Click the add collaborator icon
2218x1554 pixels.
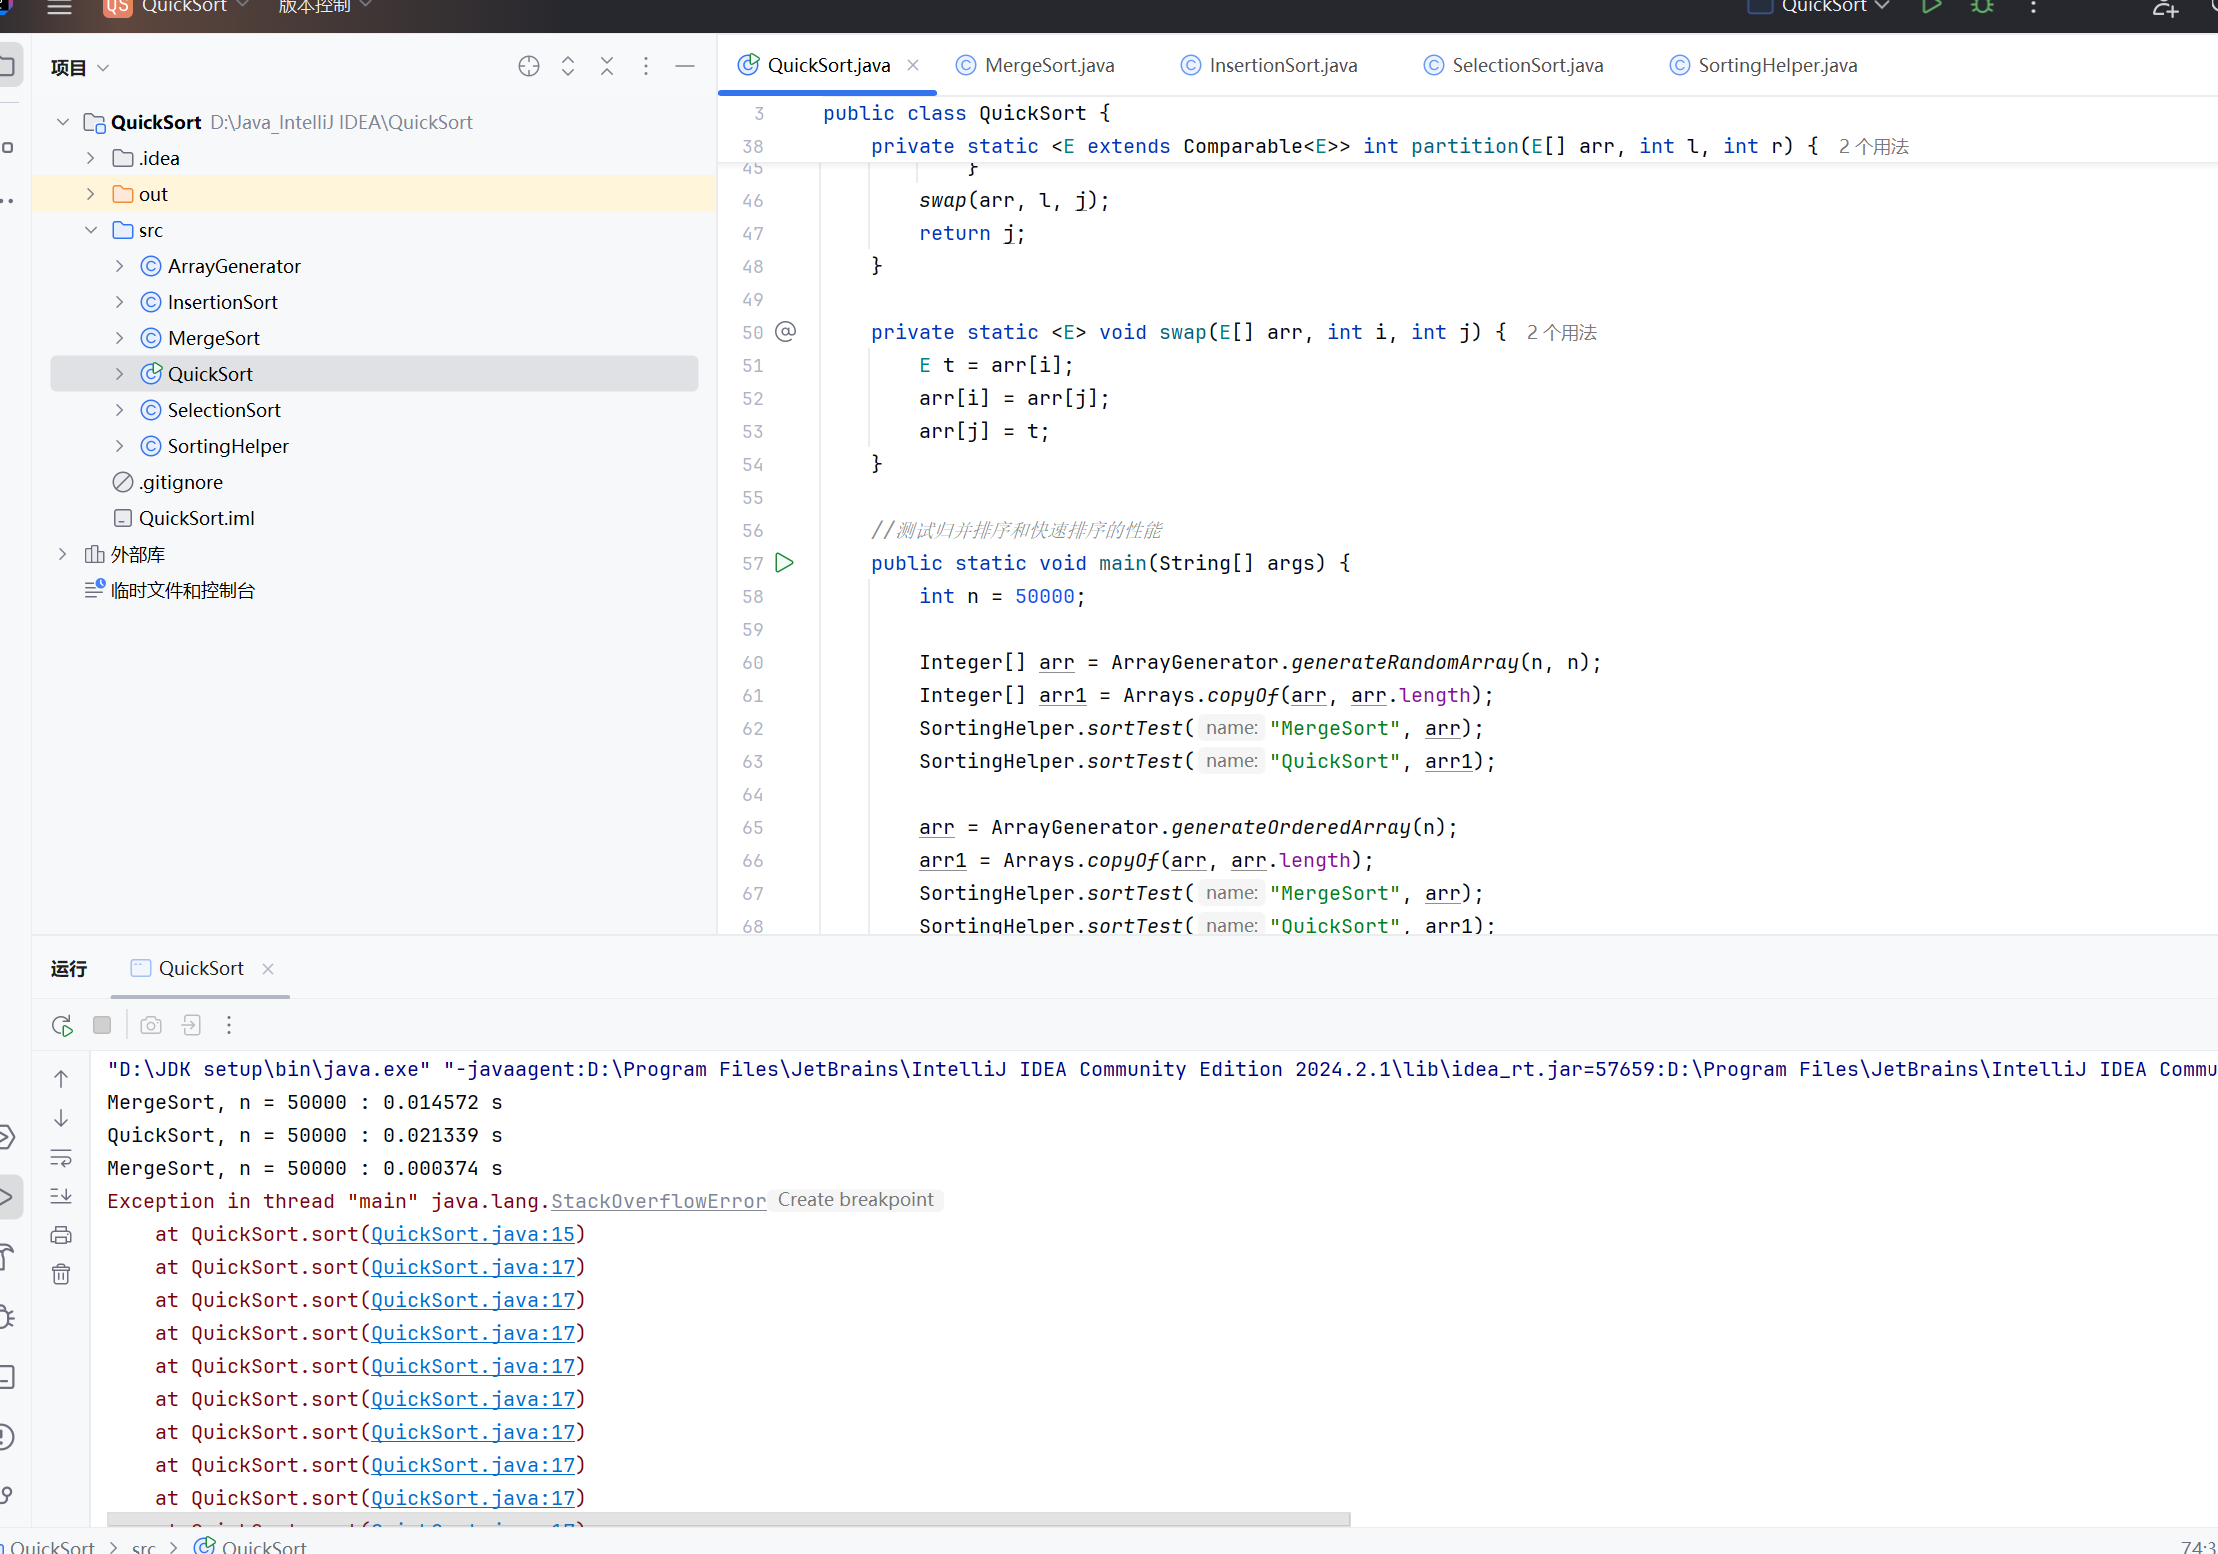[x=2165, y=9]
